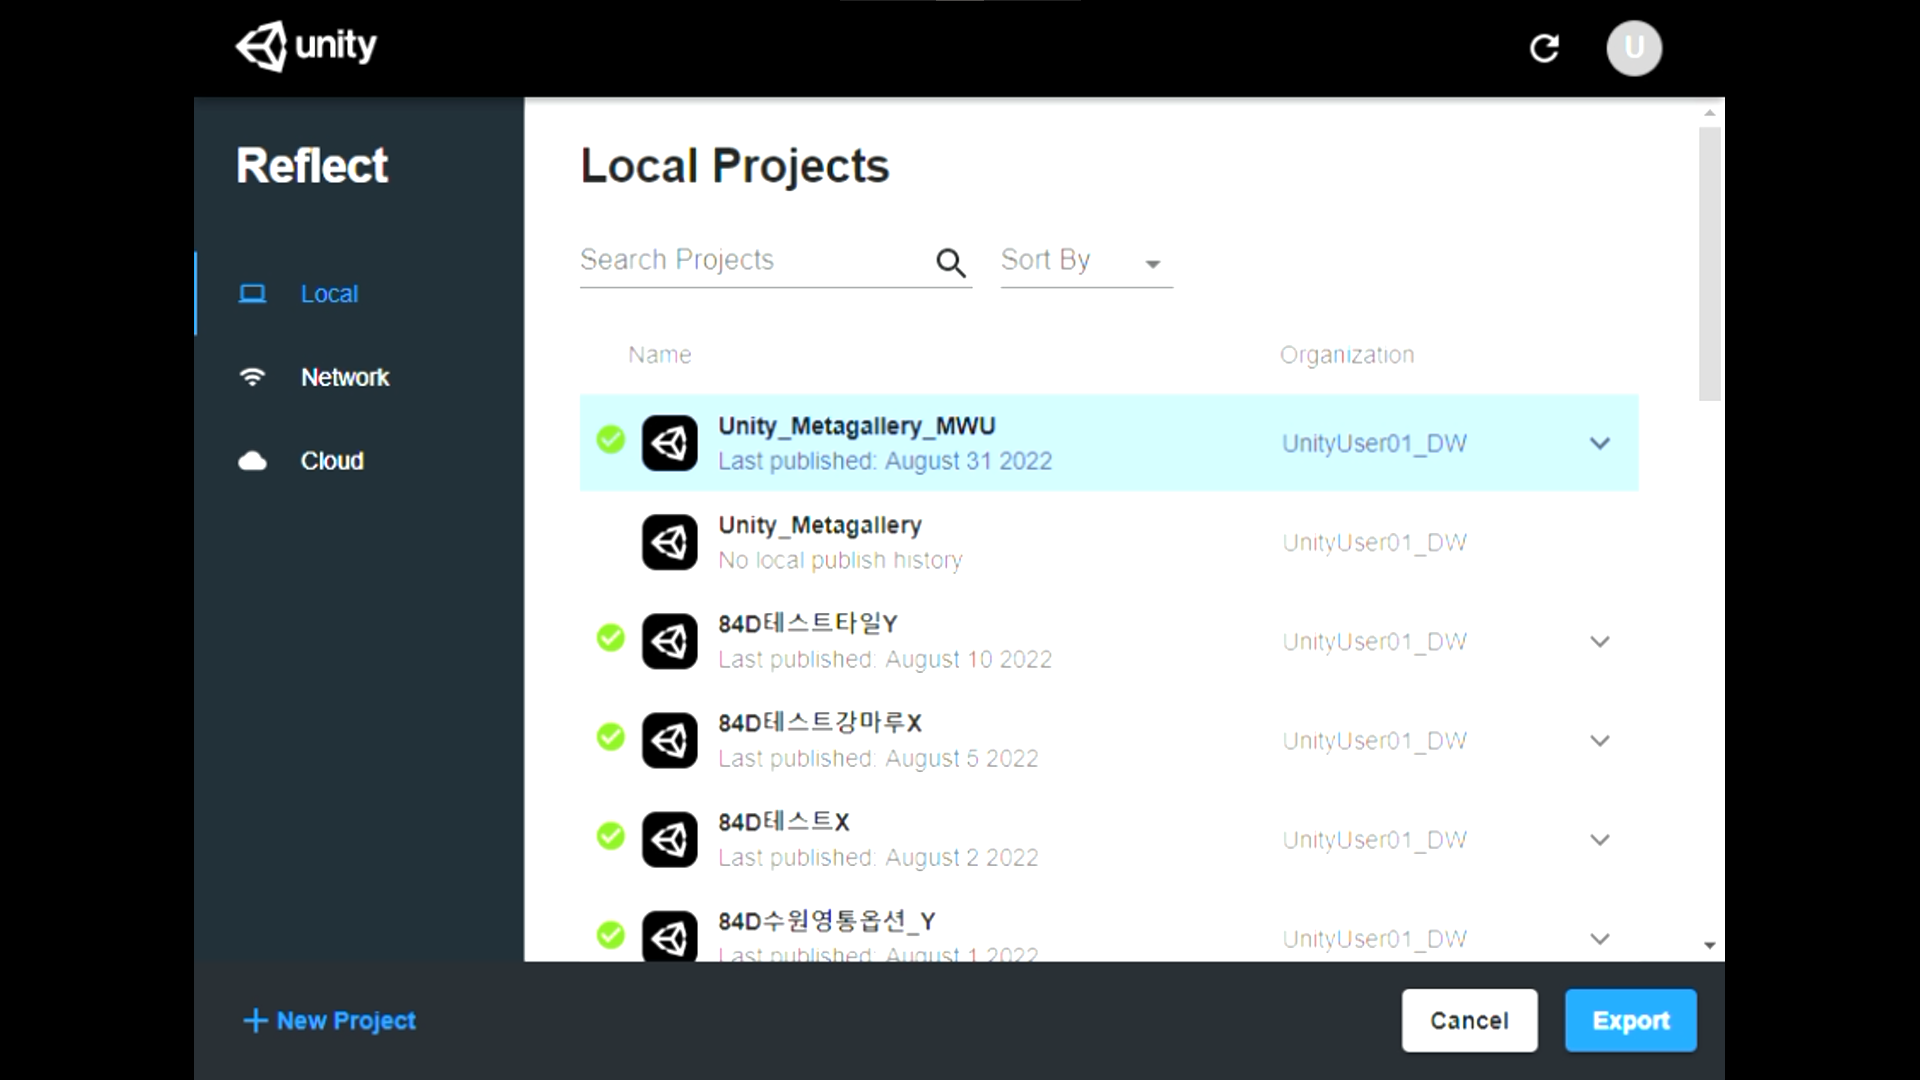
Task: Click the Cloud icon in sidebar
Action: [x=252, y=461]
